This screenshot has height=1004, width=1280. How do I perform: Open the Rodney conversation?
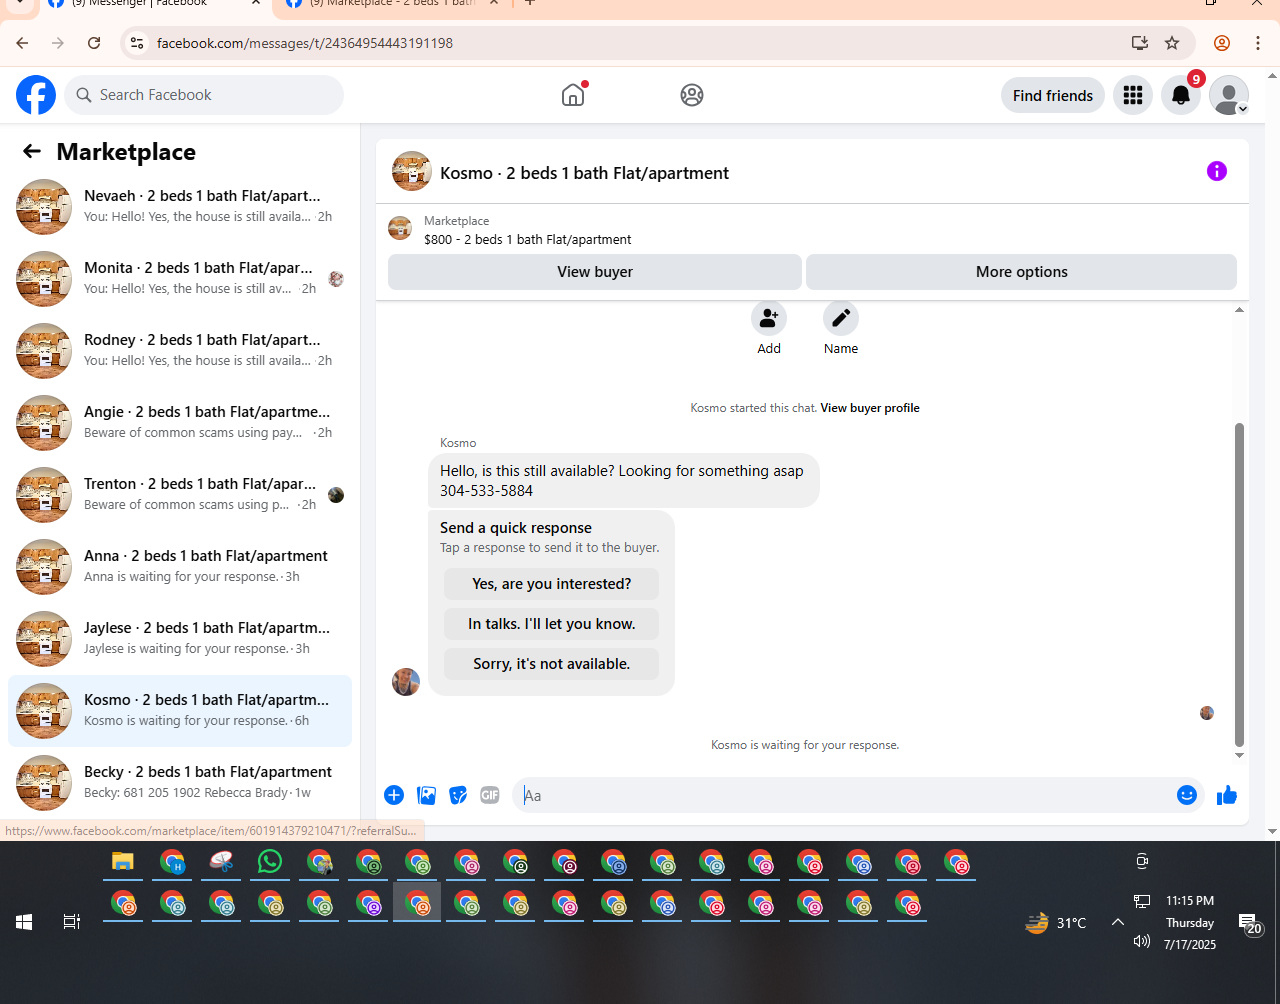180,351
